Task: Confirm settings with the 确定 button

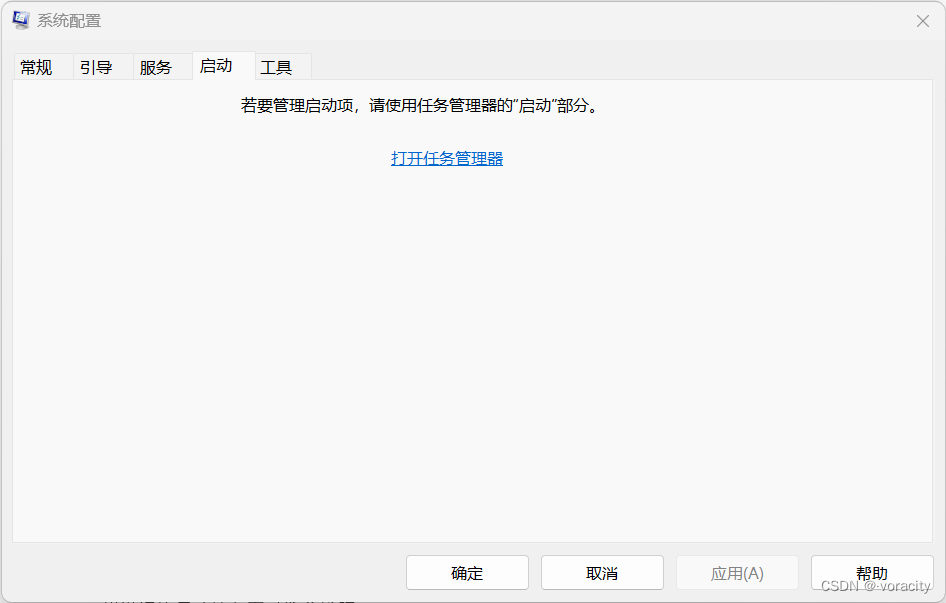Action: click(467, 572)
